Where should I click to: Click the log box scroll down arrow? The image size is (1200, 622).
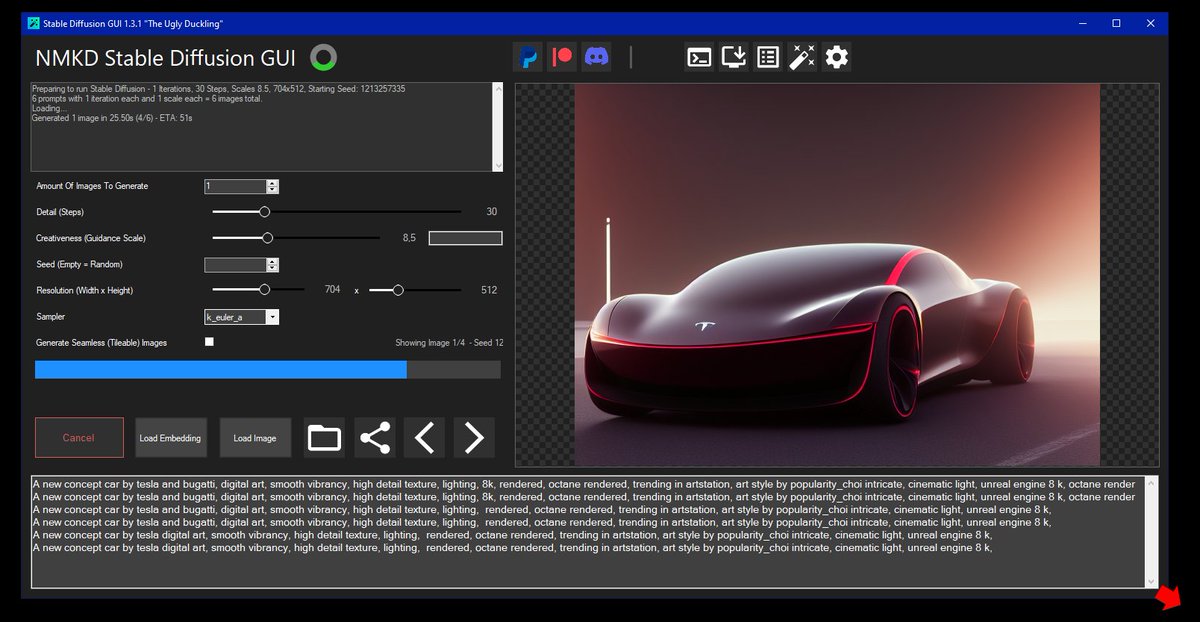click(497, 165)
